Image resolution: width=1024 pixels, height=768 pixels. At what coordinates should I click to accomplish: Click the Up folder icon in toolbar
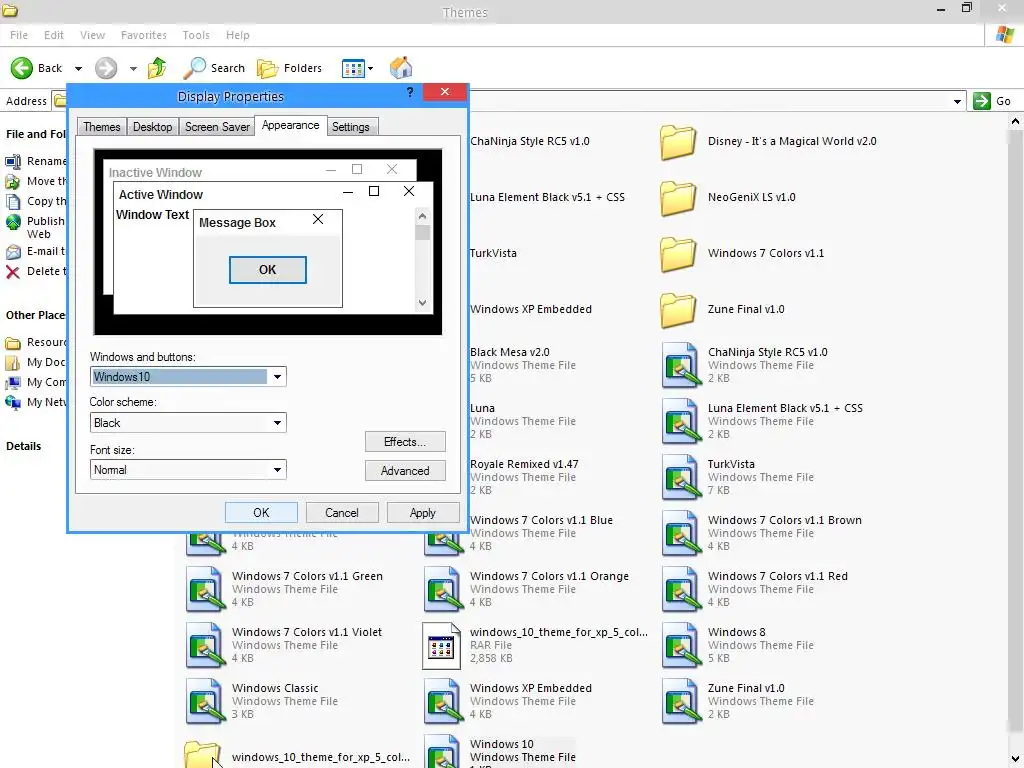pyautogui.click(x=157, y=68)
